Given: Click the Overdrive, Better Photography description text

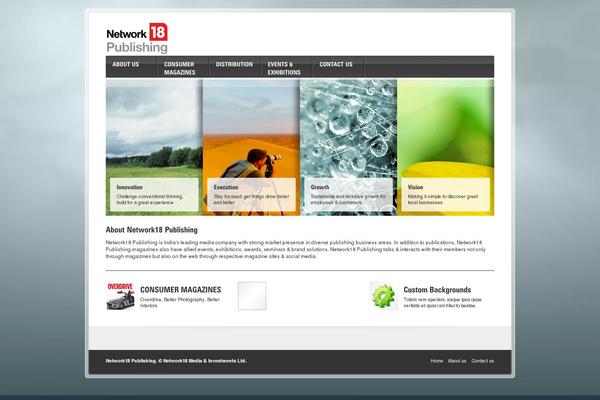Looking at the screenshot, I should tap(180, 302).
